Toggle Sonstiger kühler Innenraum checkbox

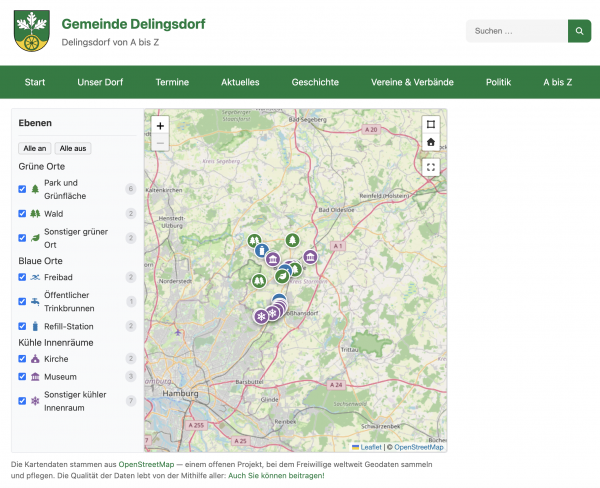(22, 401)
